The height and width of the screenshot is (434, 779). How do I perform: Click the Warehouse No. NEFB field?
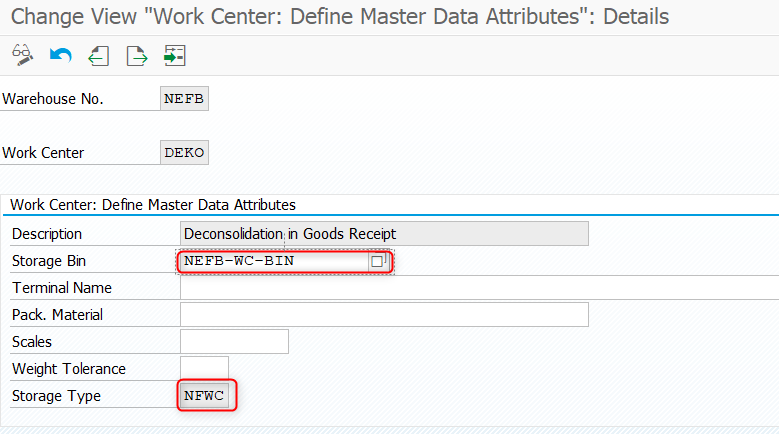[x=184, y=98]
